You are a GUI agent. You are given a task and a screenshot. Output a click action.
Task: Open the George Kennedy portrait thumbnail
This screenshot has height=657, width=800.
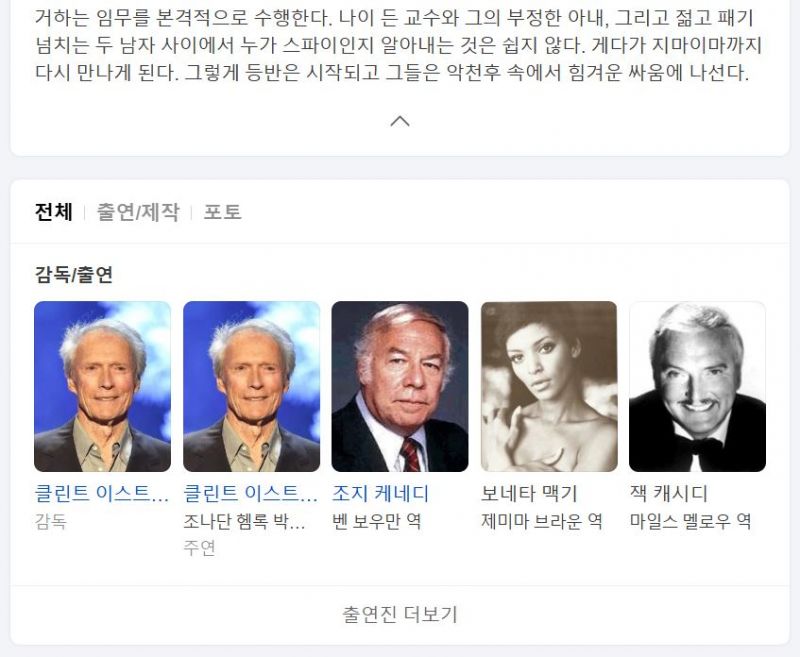pyautogui.click(x=400, y=386)
